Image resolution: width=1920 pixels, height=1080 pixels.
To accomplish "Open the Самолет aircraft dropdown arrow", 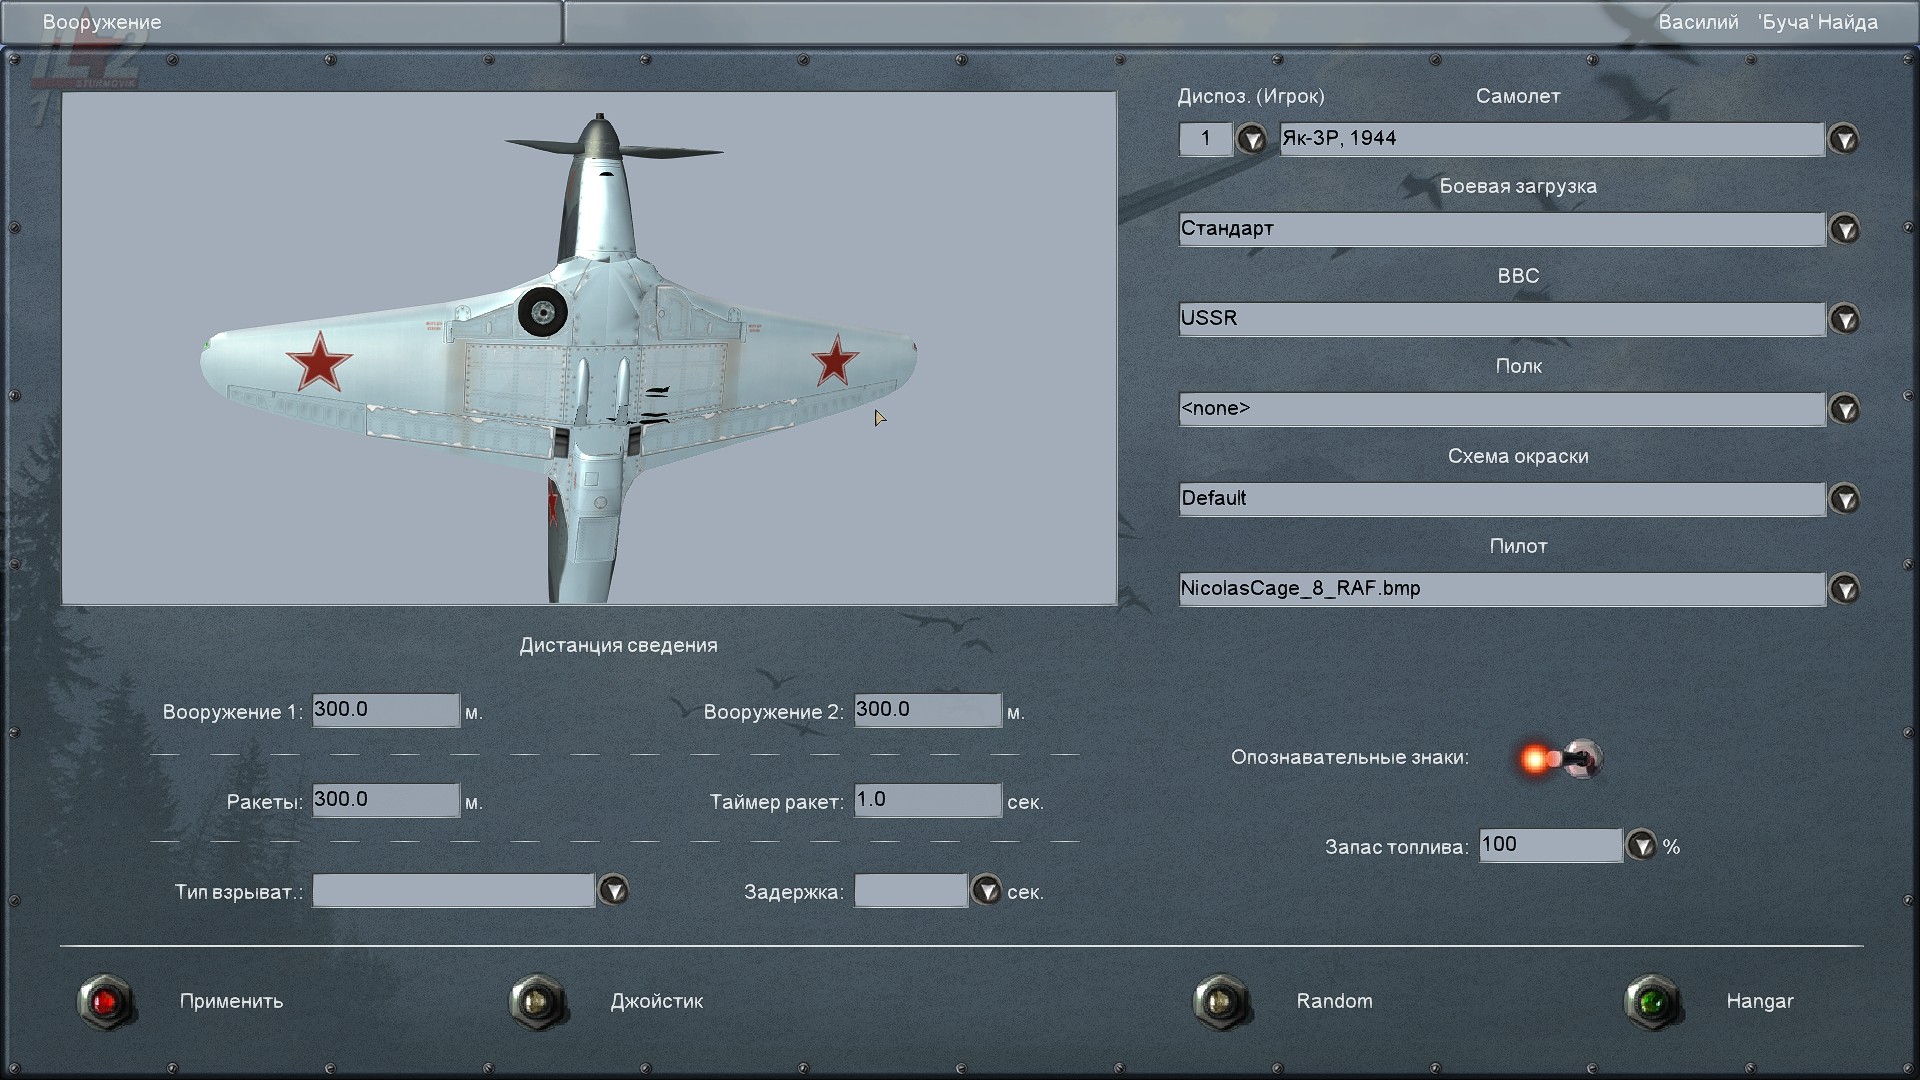I will pos(1844,139).
